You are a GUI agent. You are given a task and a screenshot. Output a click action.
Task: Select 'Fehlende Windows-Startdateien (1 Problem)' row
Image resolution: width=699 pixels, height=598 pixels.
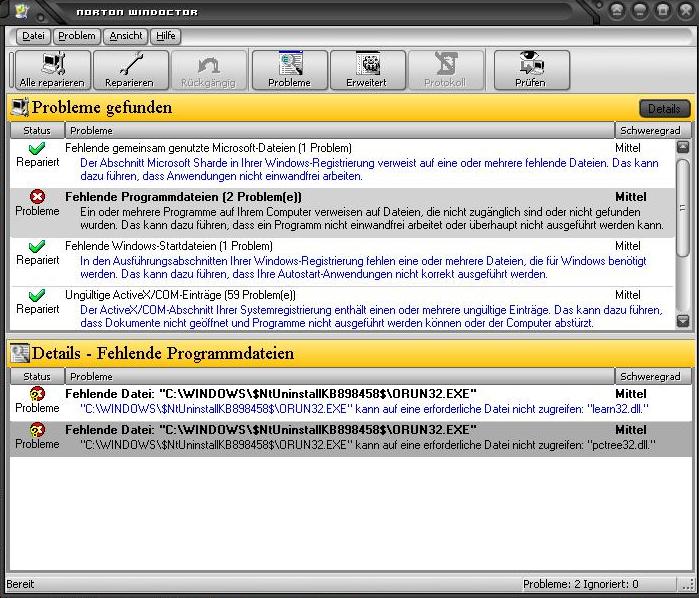(342, 261)
